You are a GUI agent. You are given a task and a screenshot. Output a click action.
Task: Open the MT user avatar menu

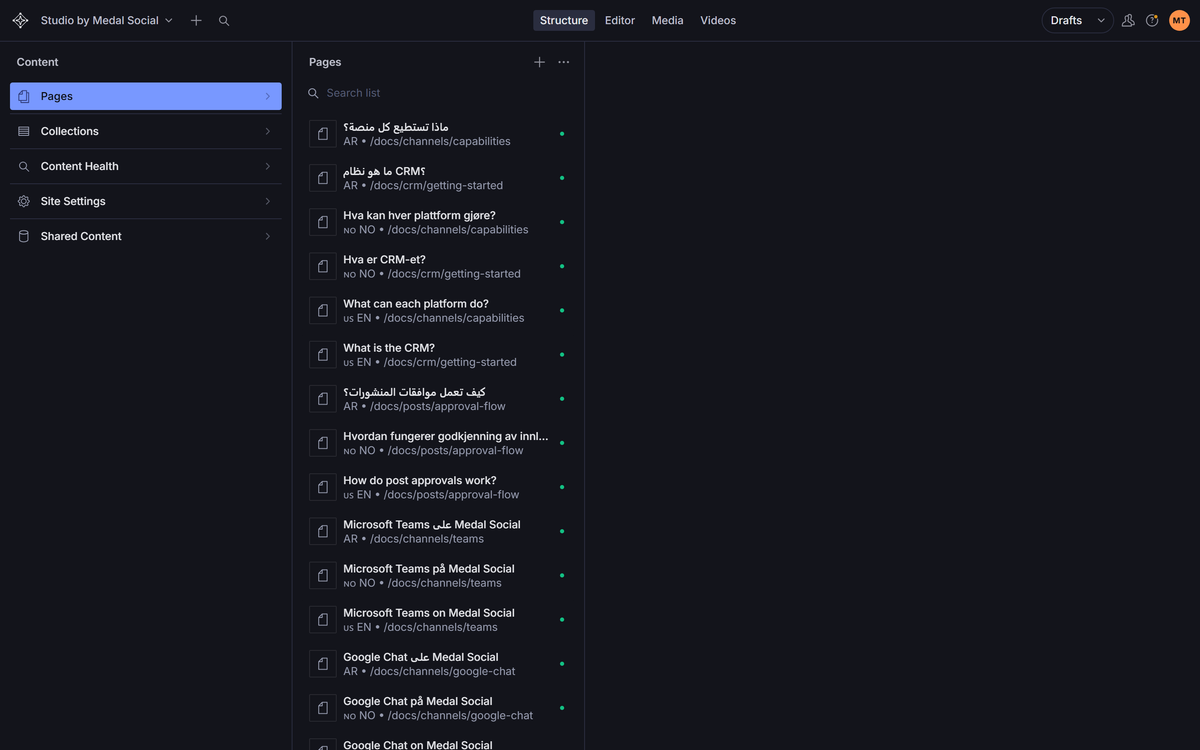click(x=1179, y=20)
